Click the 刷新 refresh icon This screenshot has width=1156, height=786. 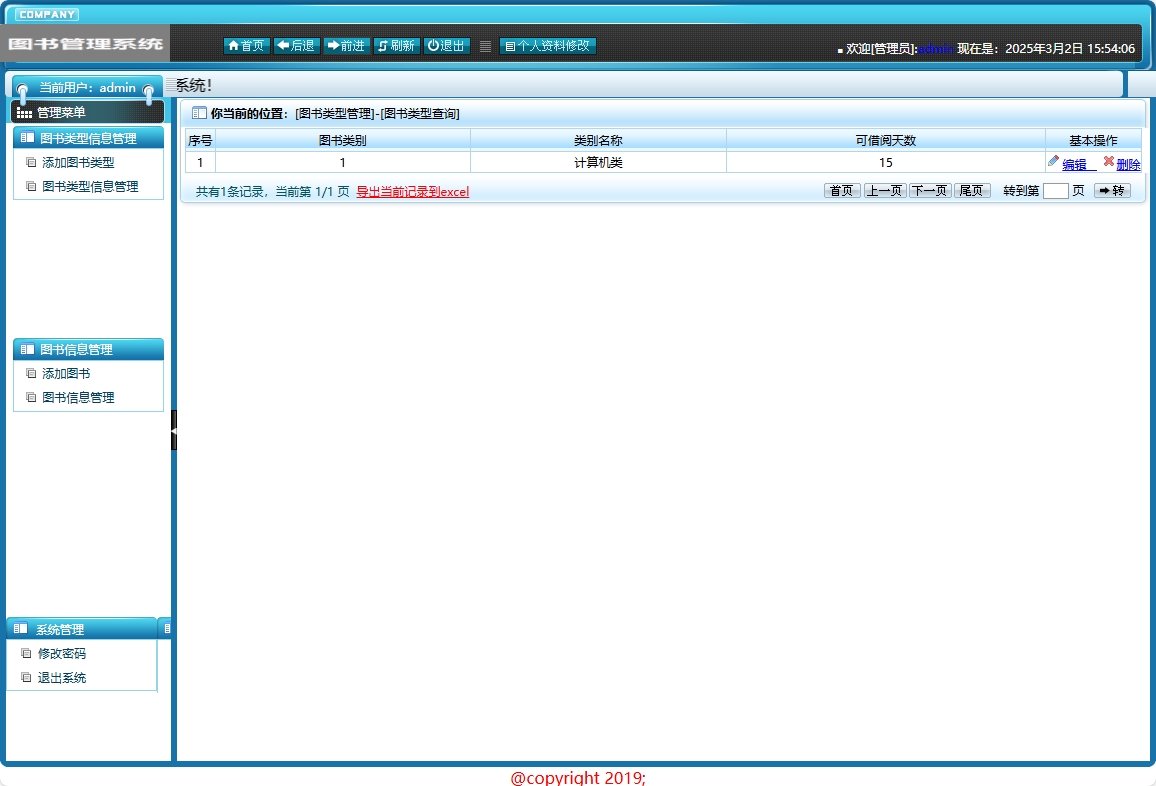[x=381, y=45]
